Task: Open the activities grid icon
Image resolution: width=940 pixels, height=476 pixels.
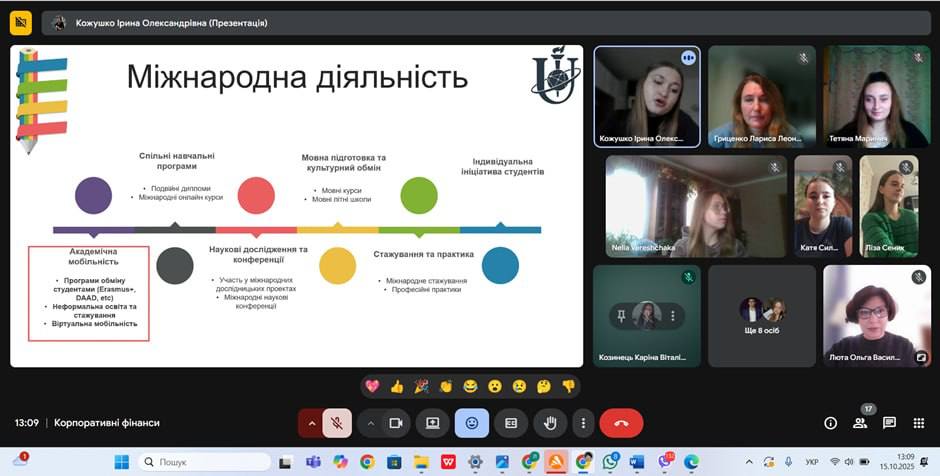Action: click(918, 423)
